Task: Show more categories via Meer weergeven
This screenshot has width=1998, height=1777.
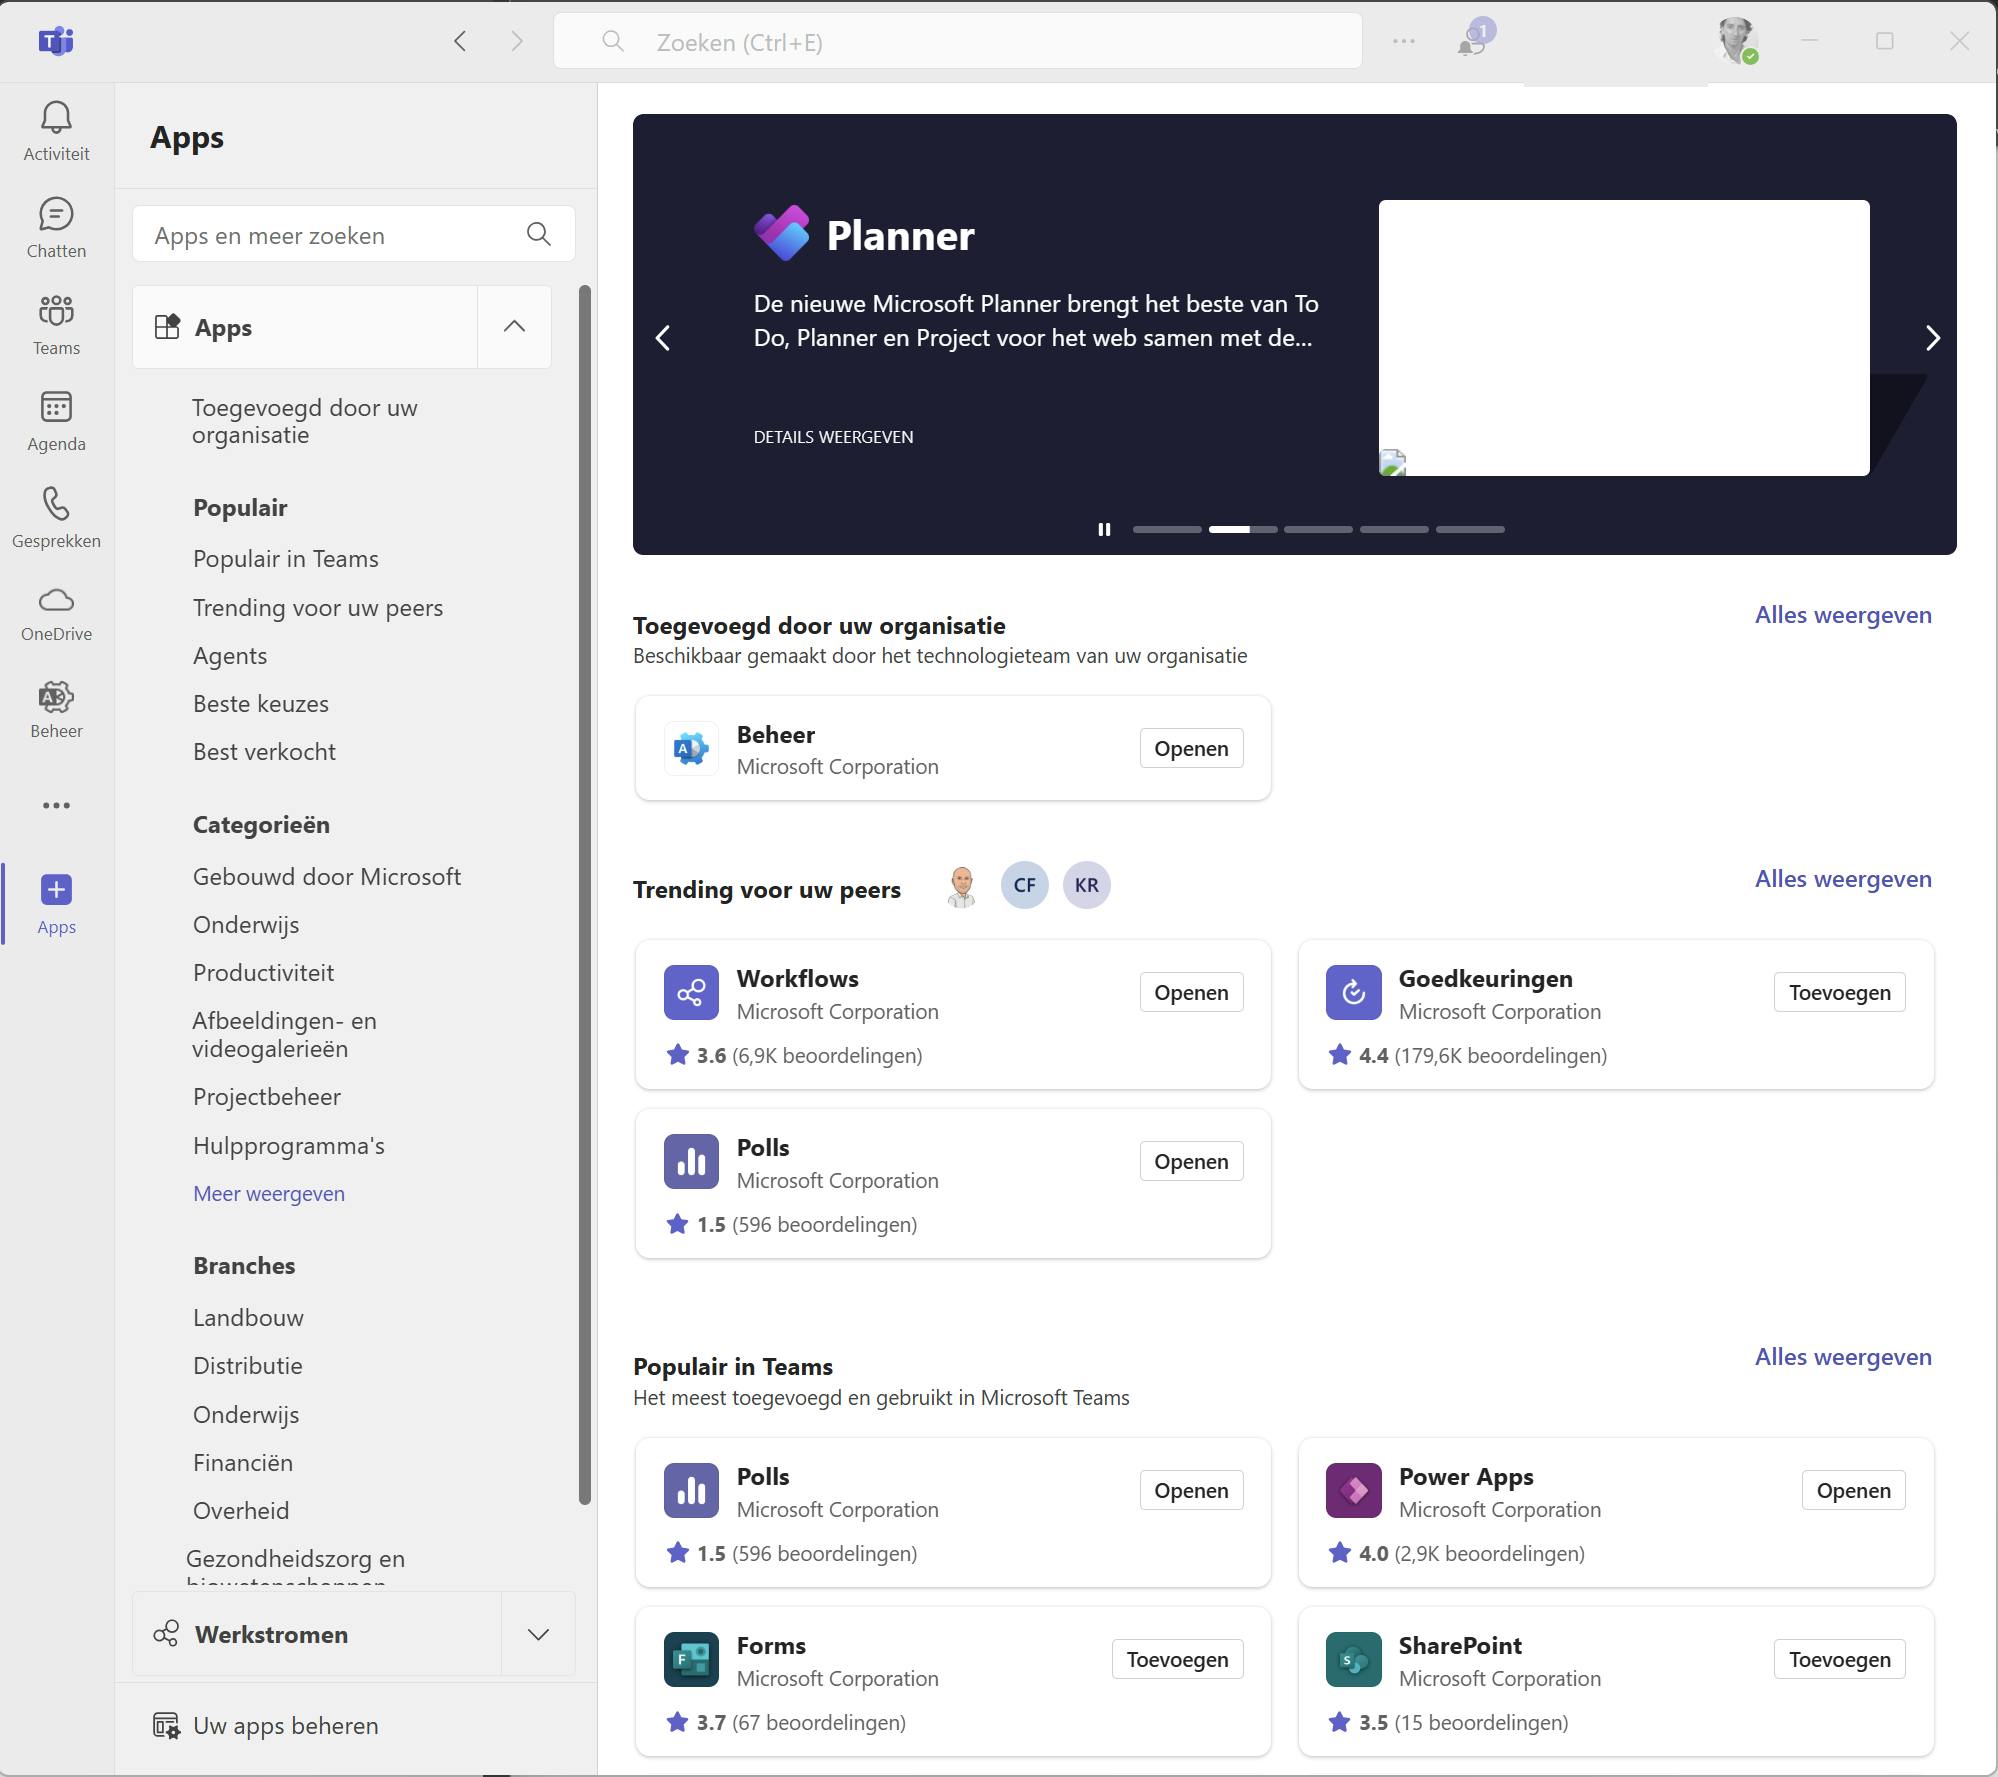Action: pos(268,1193)
